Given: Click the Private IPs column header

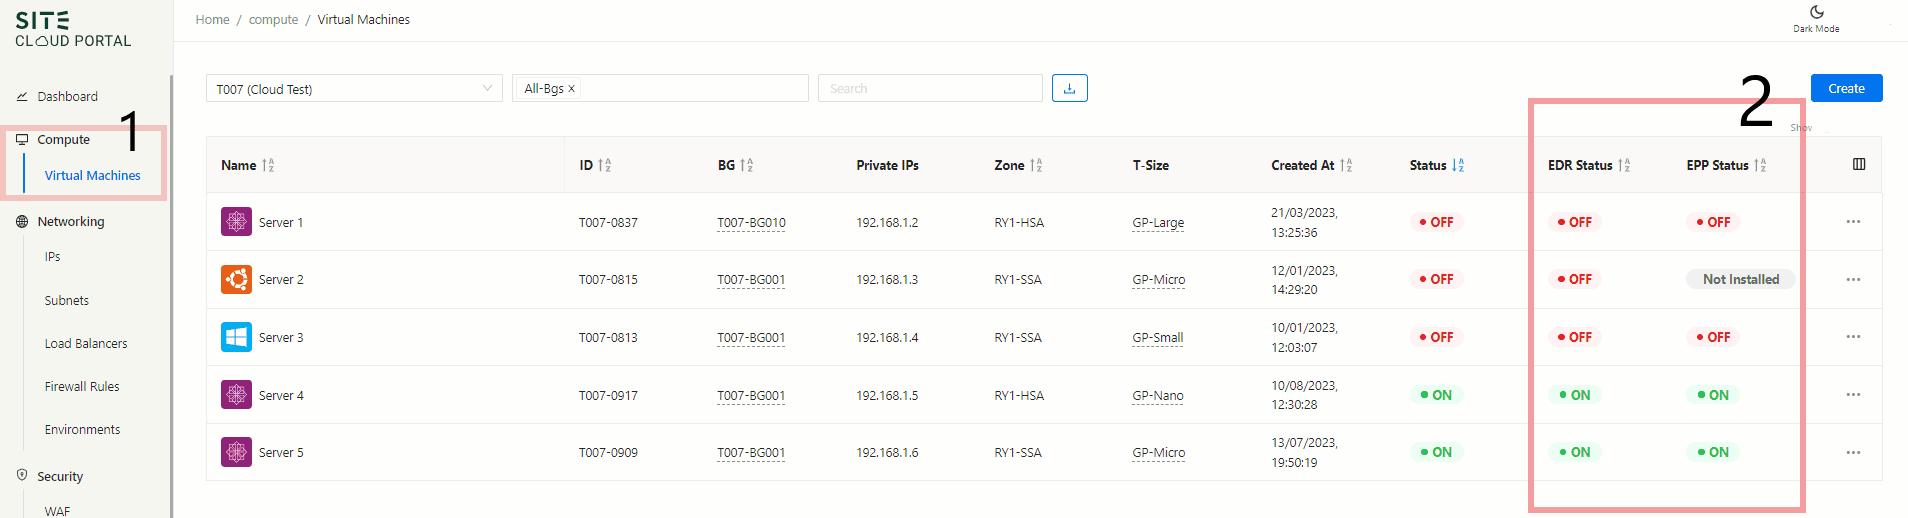Looking at the screenshot, I should click(887, 165).
